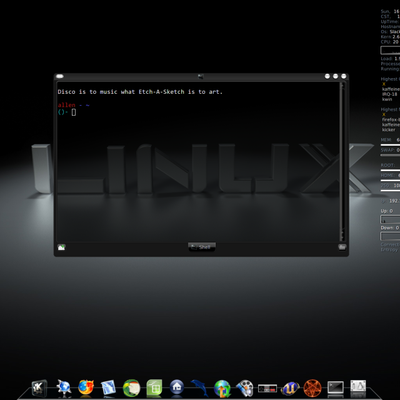Close the Konsole window
Viewport: 400px width, 400px height.
click(x=344, y=76)
